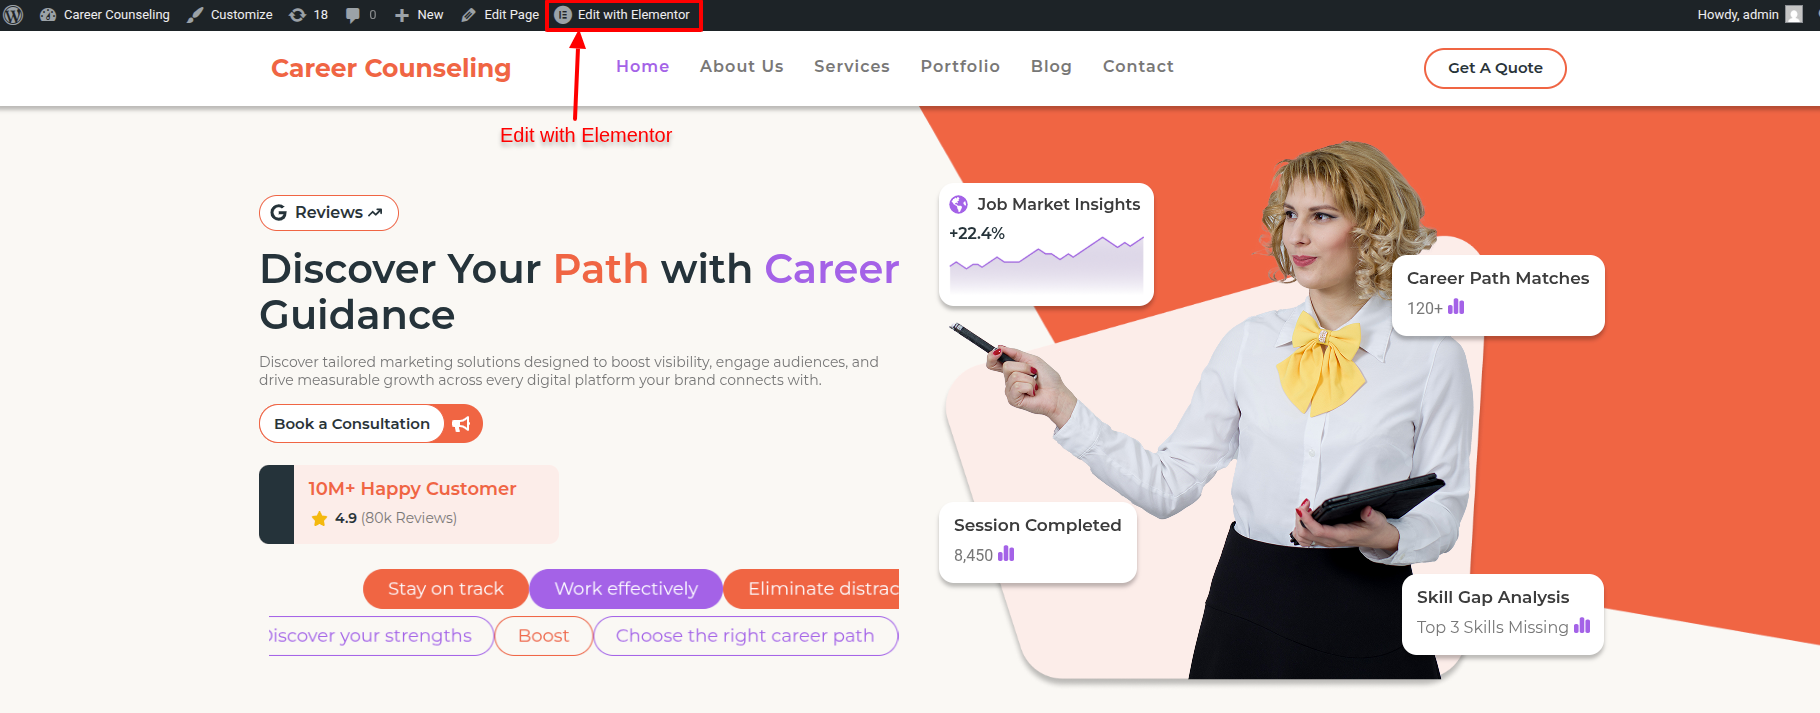1820x713 pixels.
Task: Click the admin avatar icon
Action: click(x=1794, y=15)
